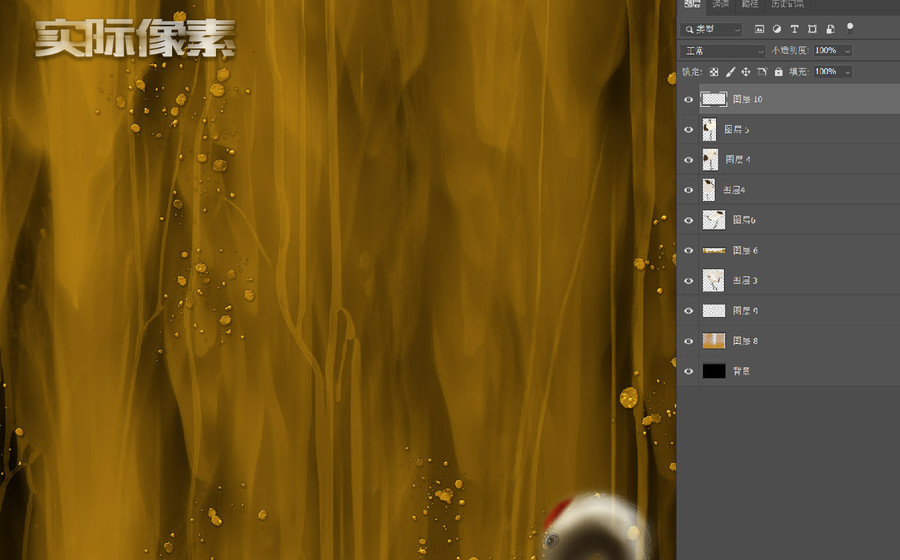
Task: Select layer name 图层 3
Action: [x=745, y=281]
